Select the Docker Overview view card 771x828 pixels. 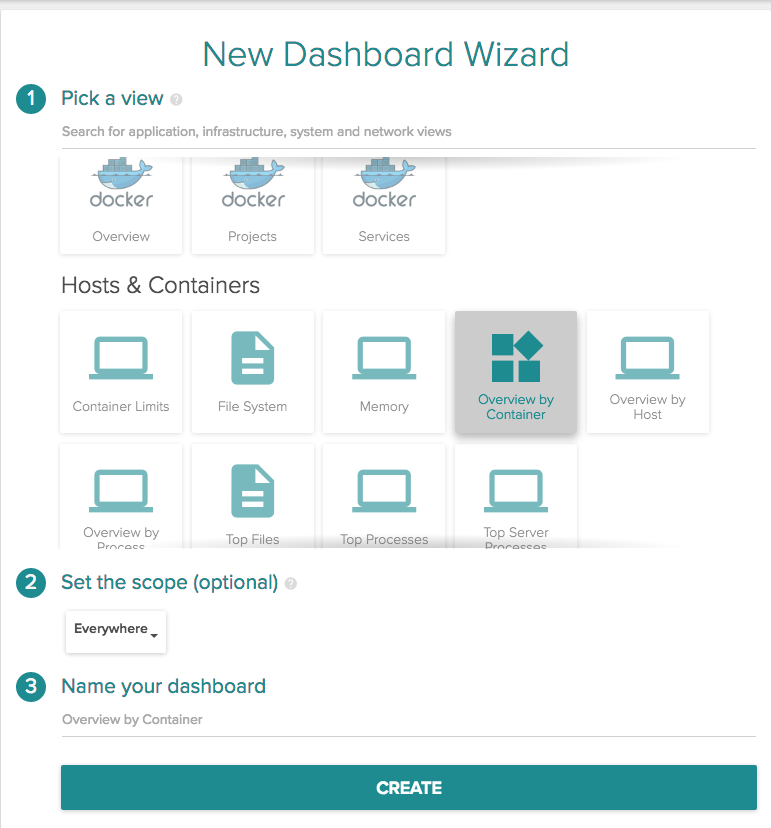(x=121, y=205)
